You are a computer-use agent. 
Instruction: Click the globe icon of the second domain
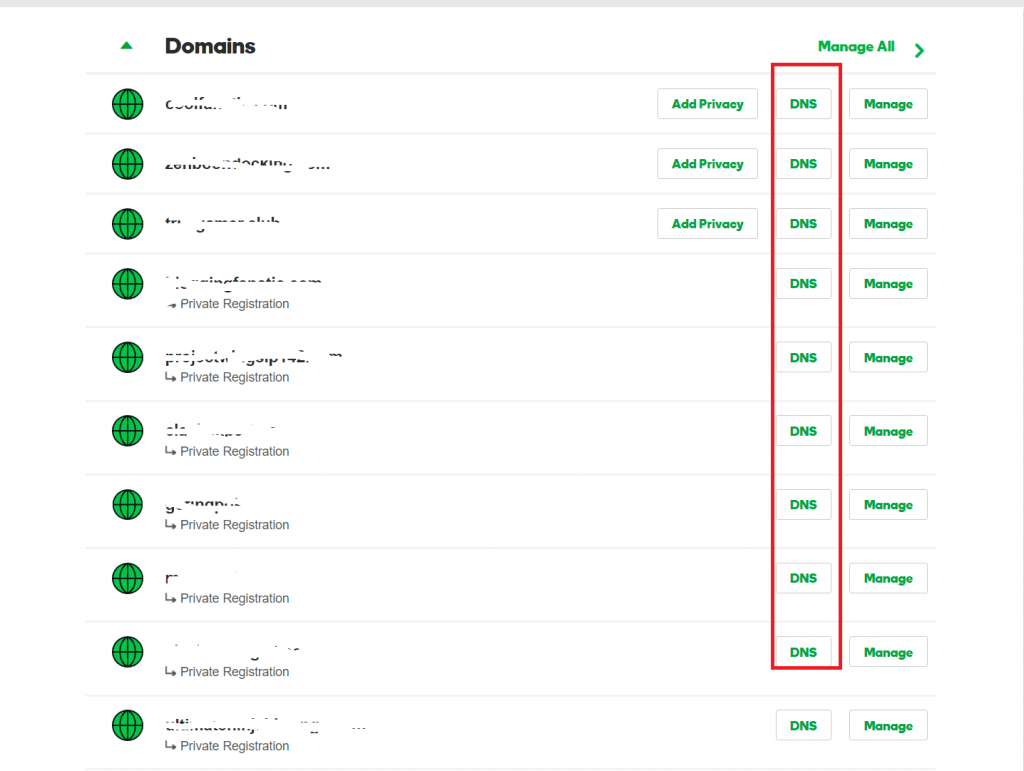point(127,164)
